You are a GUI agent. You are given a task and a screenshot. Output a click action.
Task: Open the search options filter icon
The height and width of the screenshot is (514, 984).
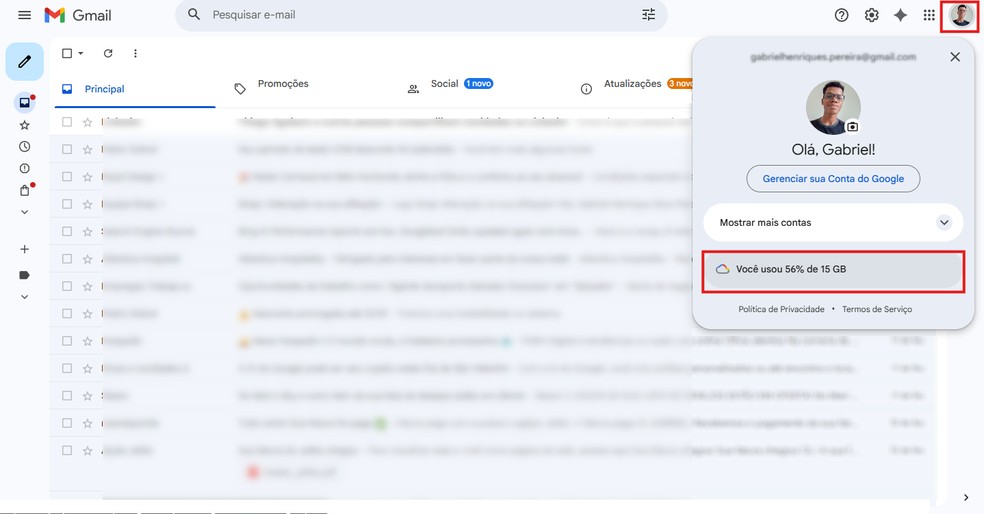pos(648,14)
